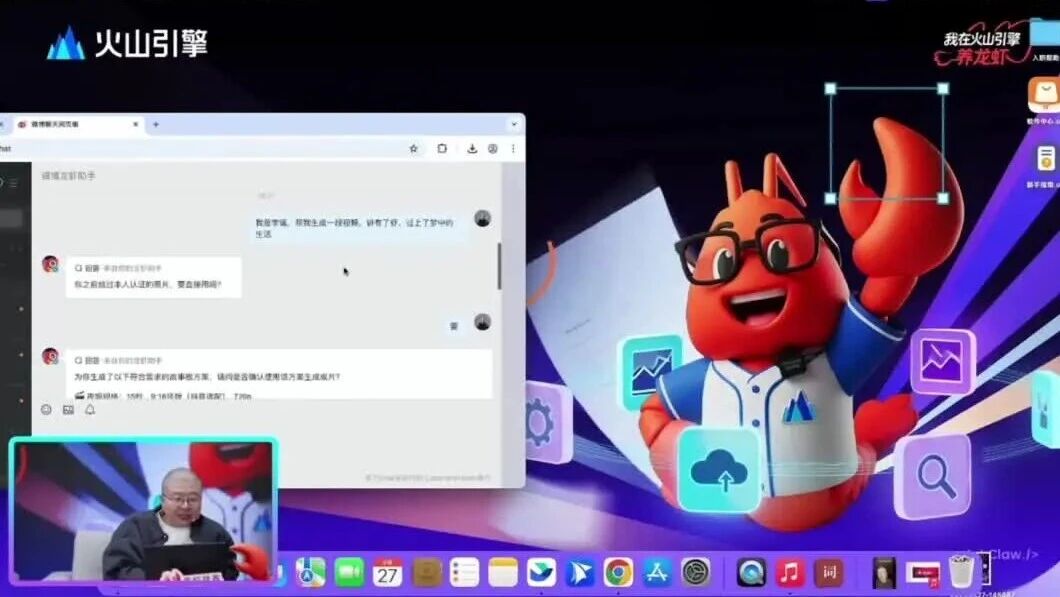
Task: Open the red dictionary app in Dock
Action: pos(828,573)
